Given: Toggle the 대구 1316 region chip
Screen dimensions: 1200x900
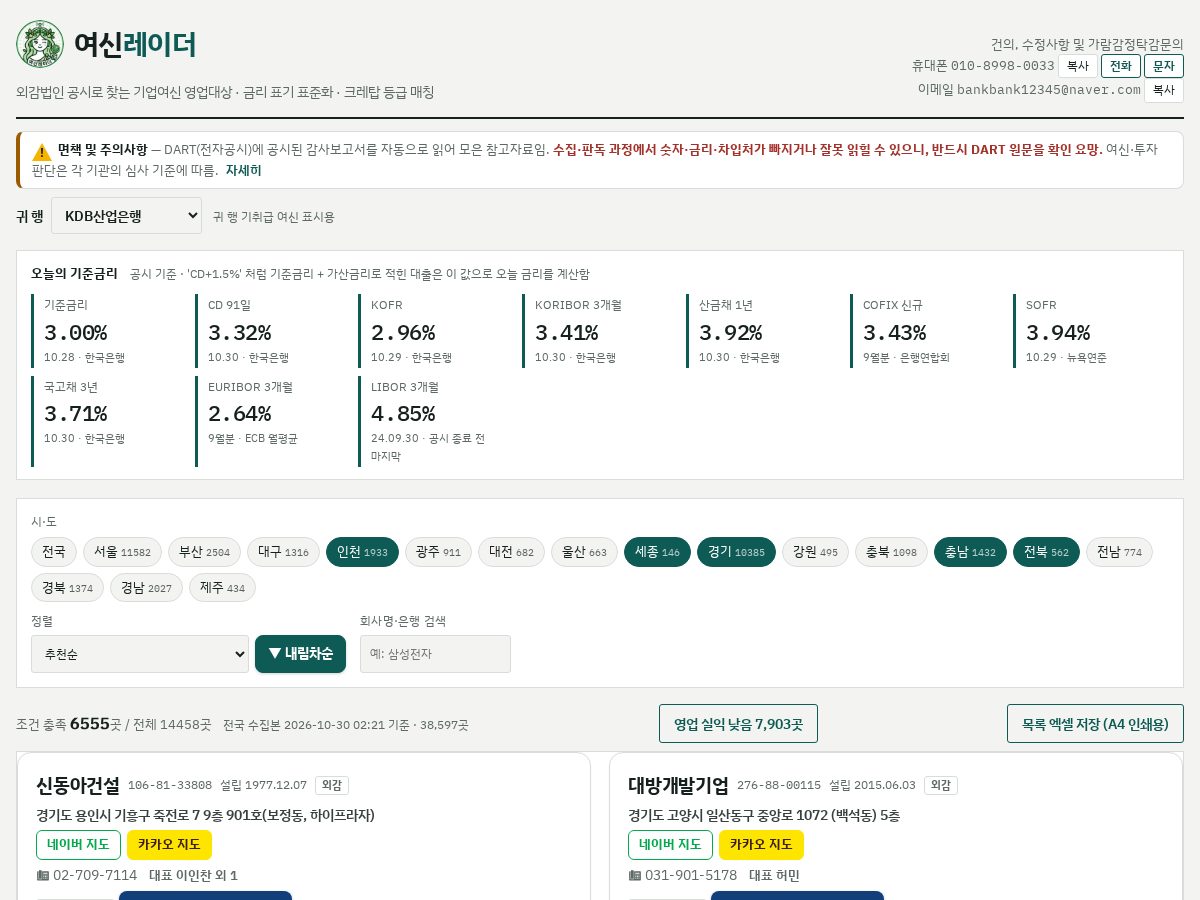Looking at the screenshot, I should pyautogui.click(x=283, y=552).
